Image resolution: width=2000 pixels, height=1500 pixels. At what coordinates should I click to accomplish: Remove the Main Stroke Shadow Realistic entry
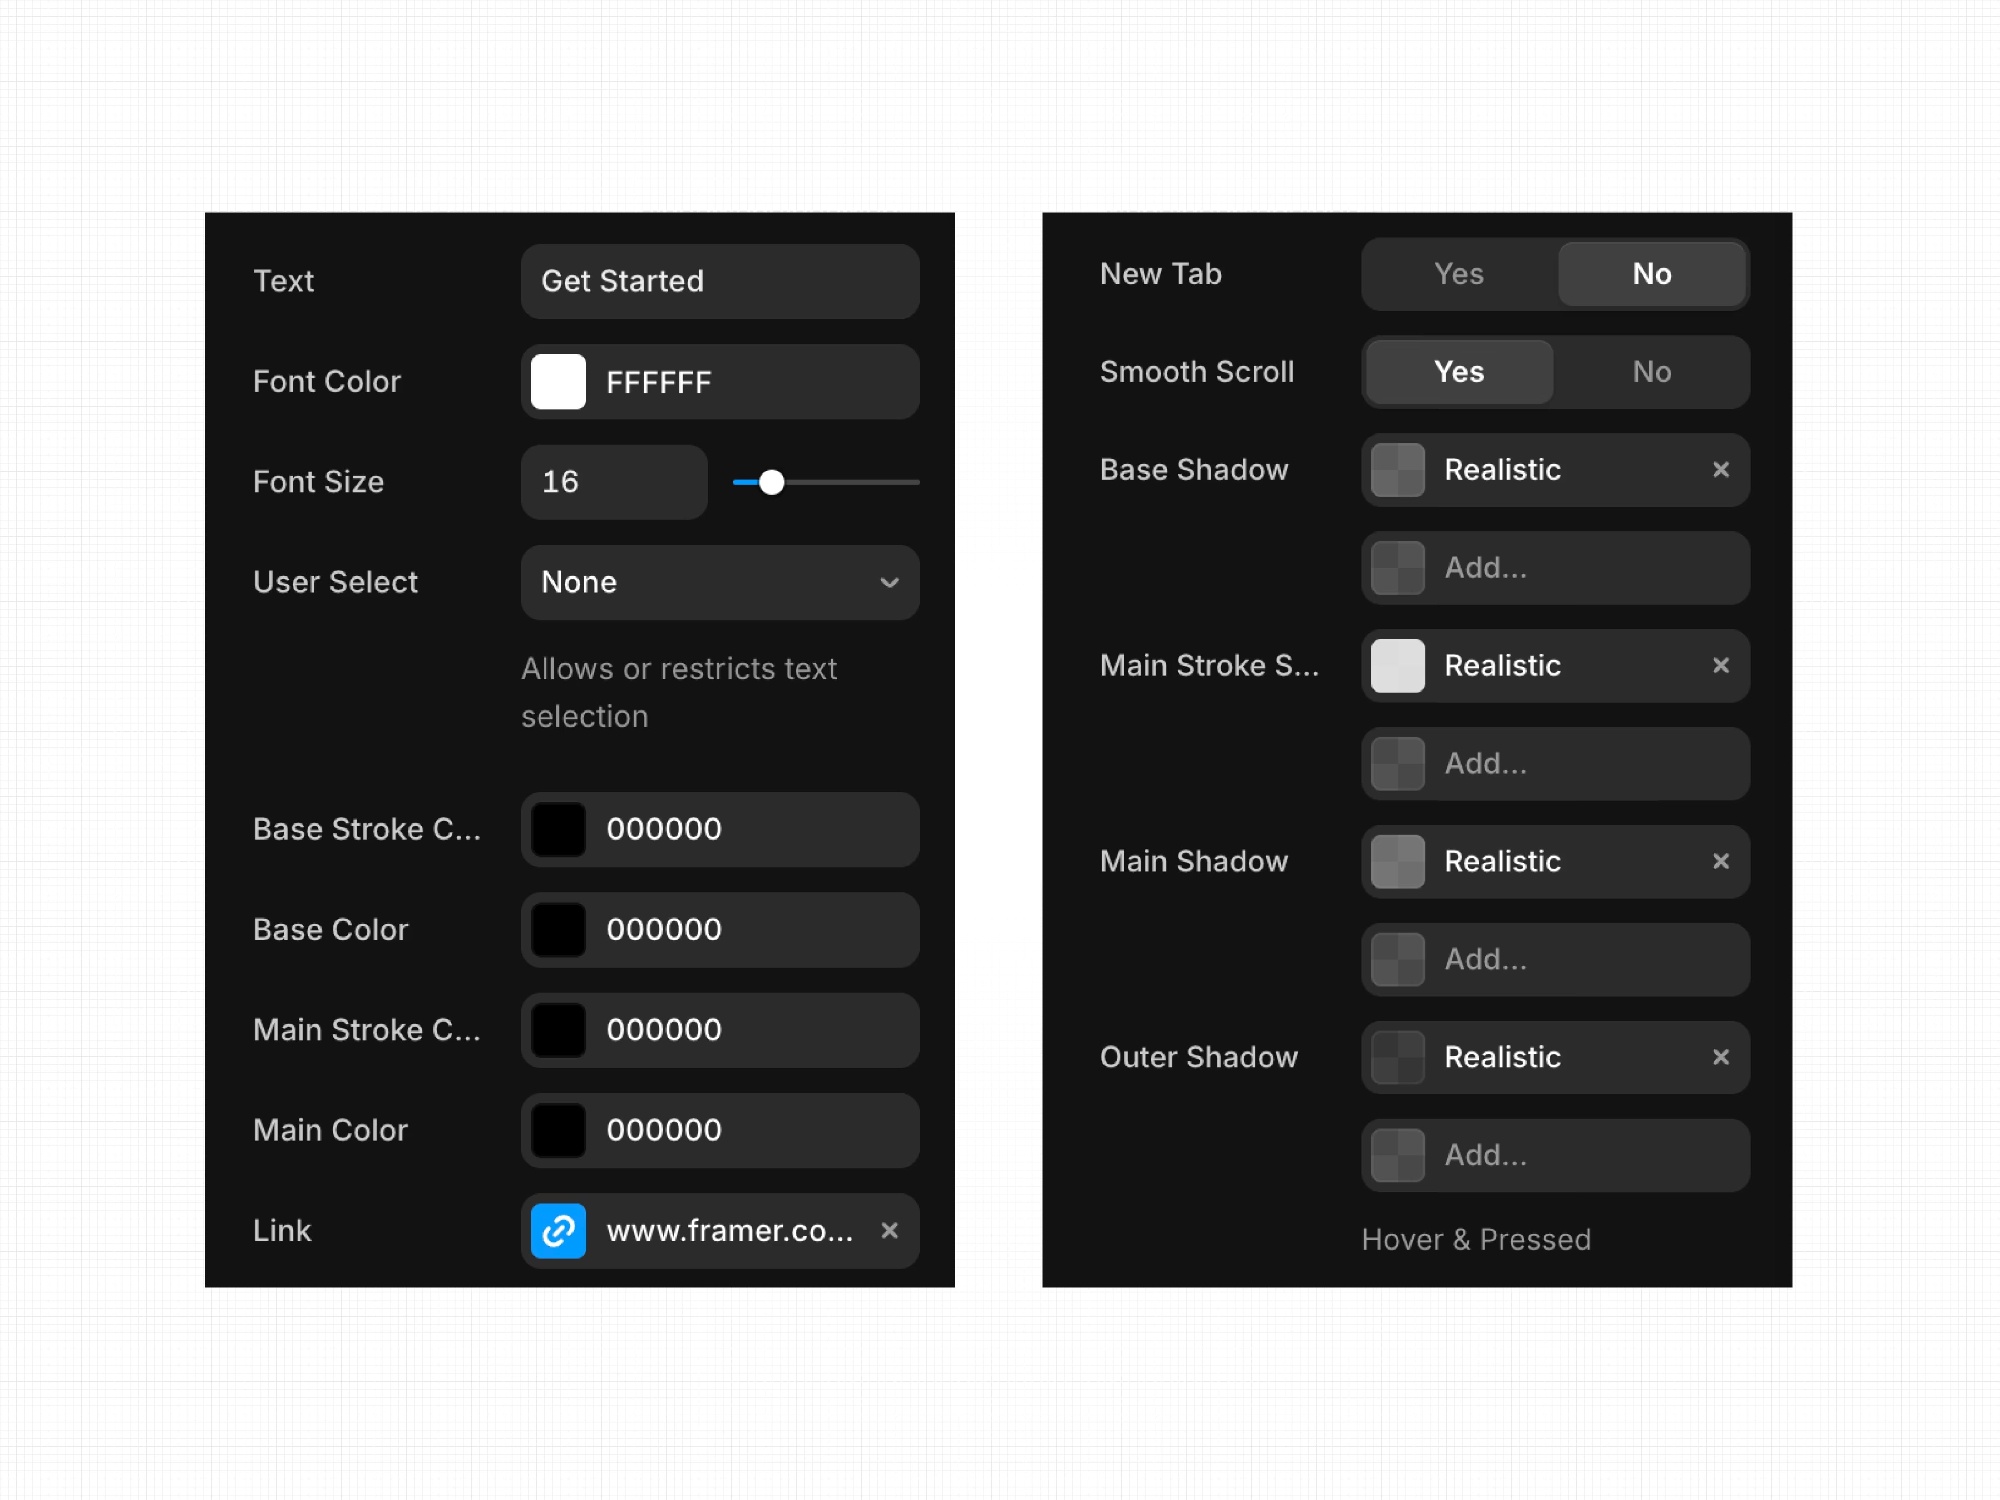tap(1720, 666)
